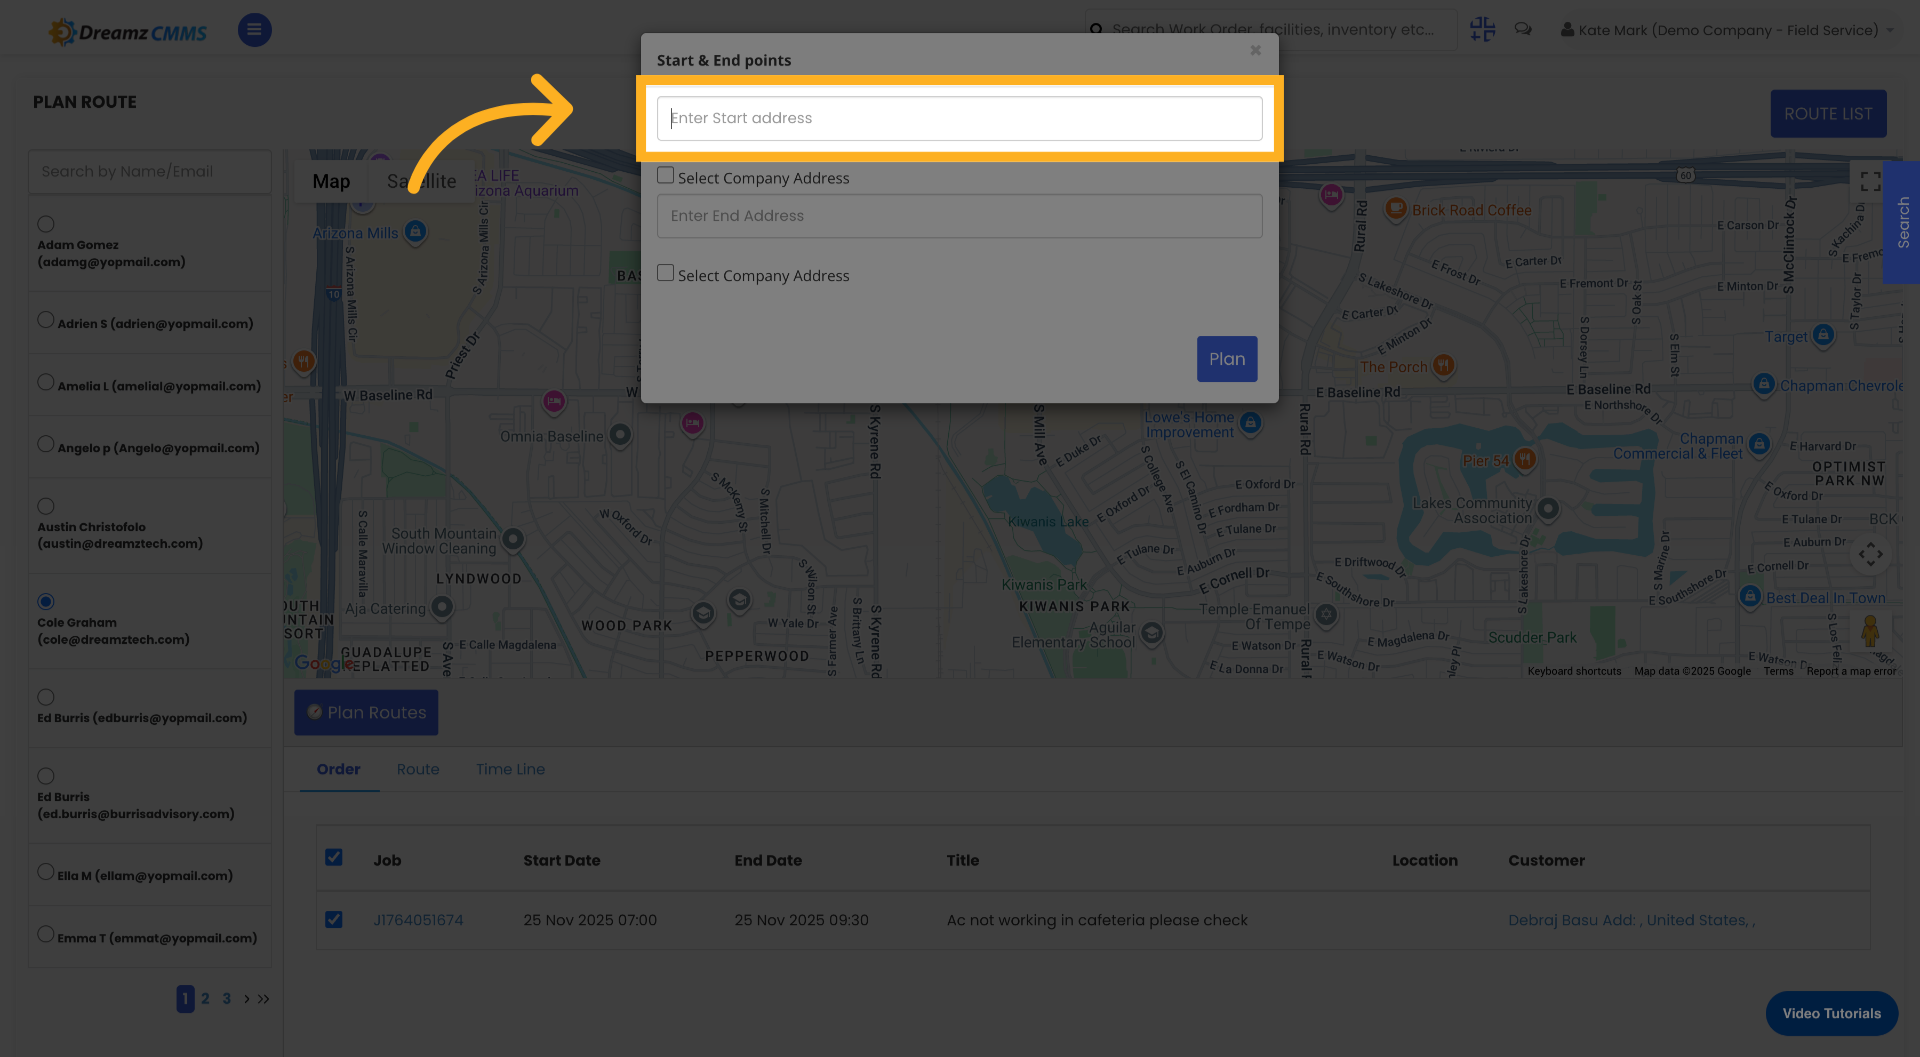1920x1057 pixels.
Task: Click the Enter Start address input field
Action: point(958,118)
